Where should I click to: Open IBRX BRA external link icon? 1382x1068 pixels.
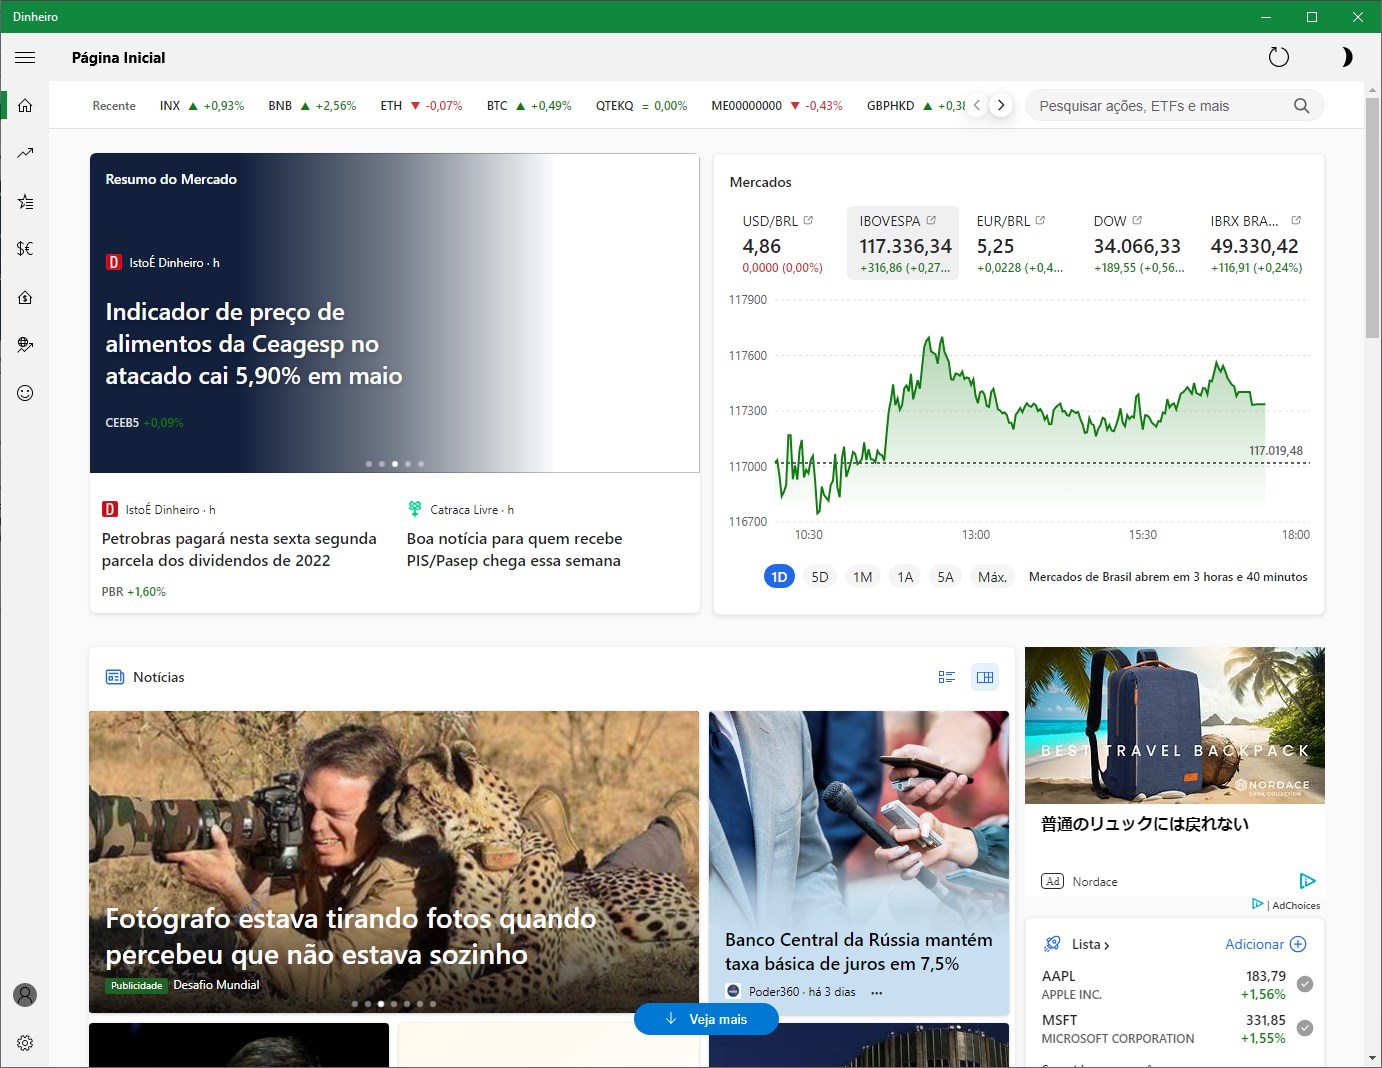(1296, 220)
